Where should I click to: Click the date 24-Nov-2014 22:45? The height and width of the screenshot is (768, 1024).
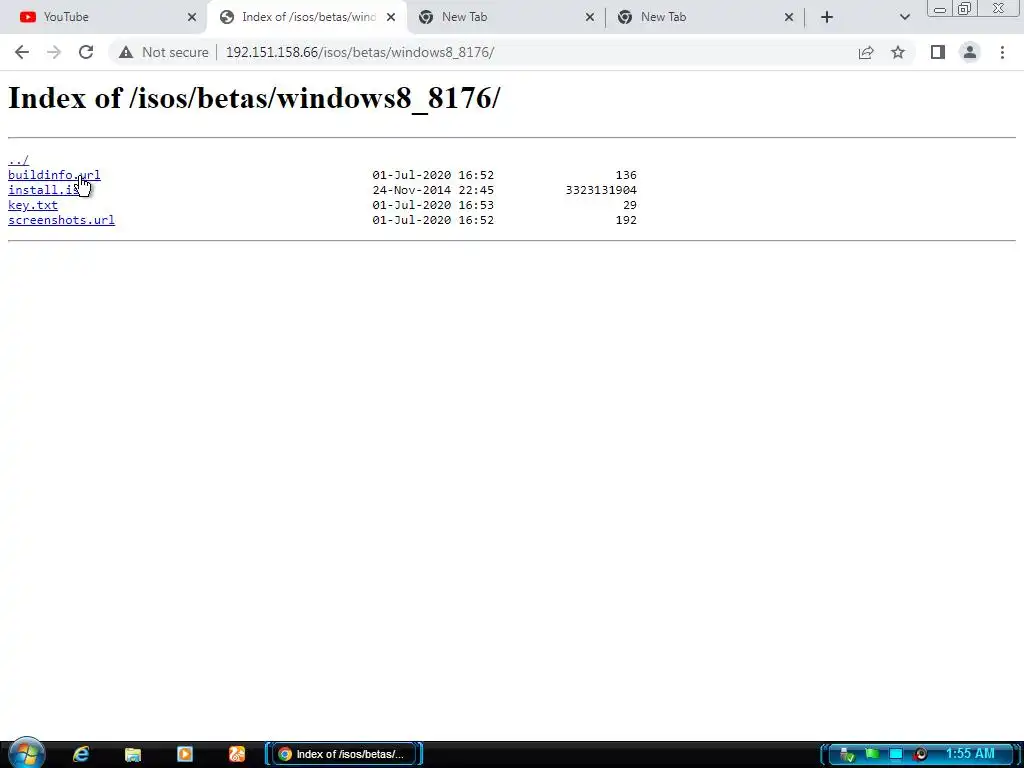(433, 190)
